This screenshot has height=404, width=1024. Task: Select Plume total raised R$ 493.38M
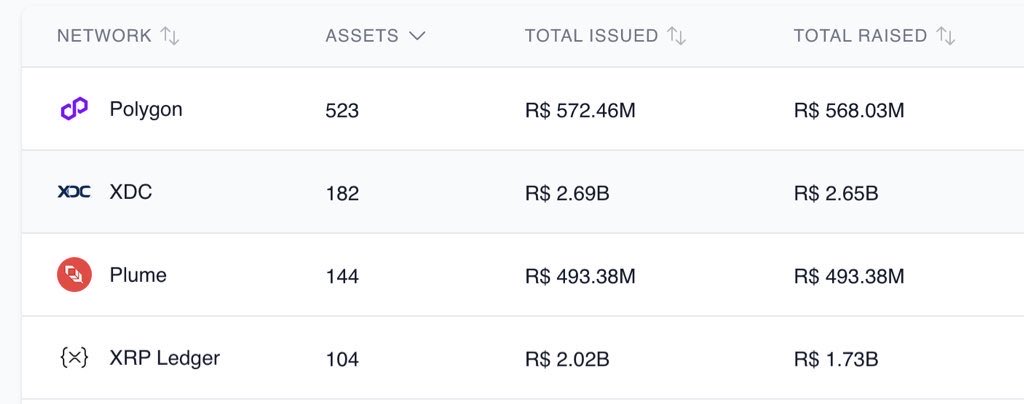[849, 276]
